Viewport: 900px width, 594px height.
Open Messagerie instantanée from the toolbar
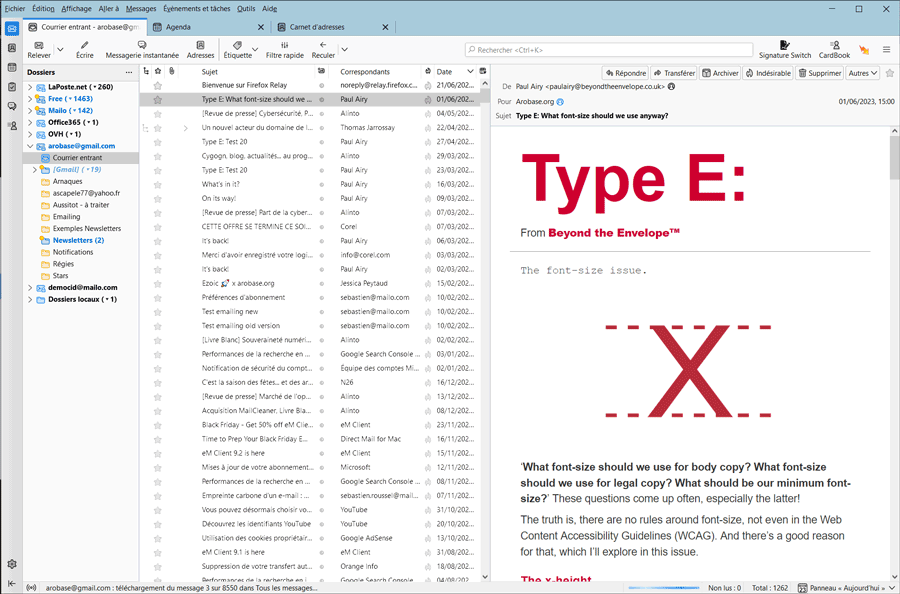tap(142, 50)
